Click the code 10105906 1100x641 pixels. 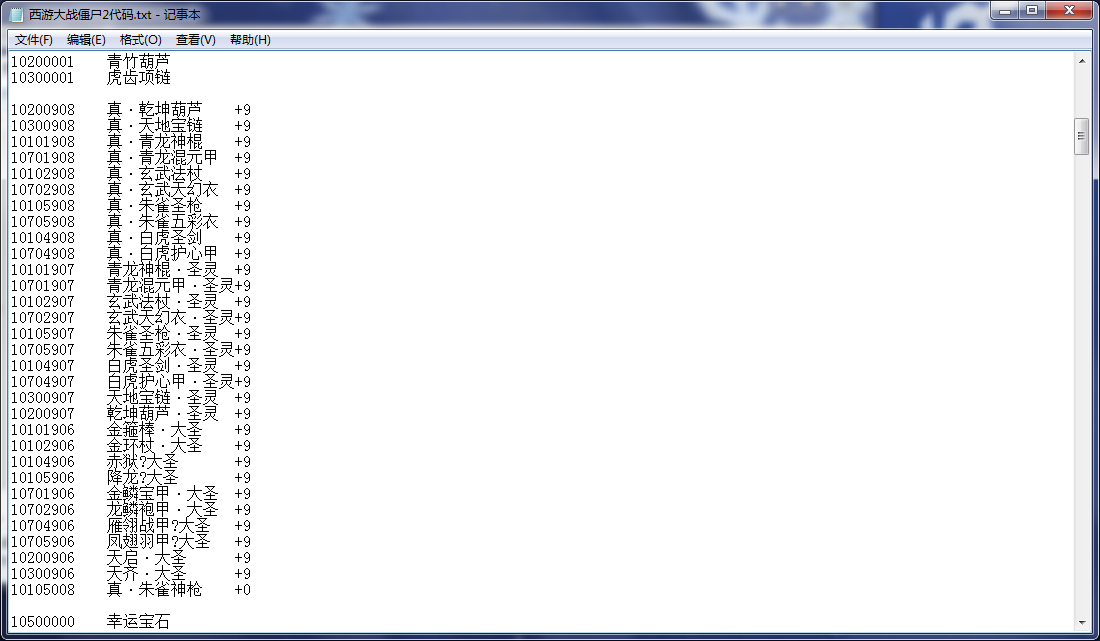[x=42, y=478]
